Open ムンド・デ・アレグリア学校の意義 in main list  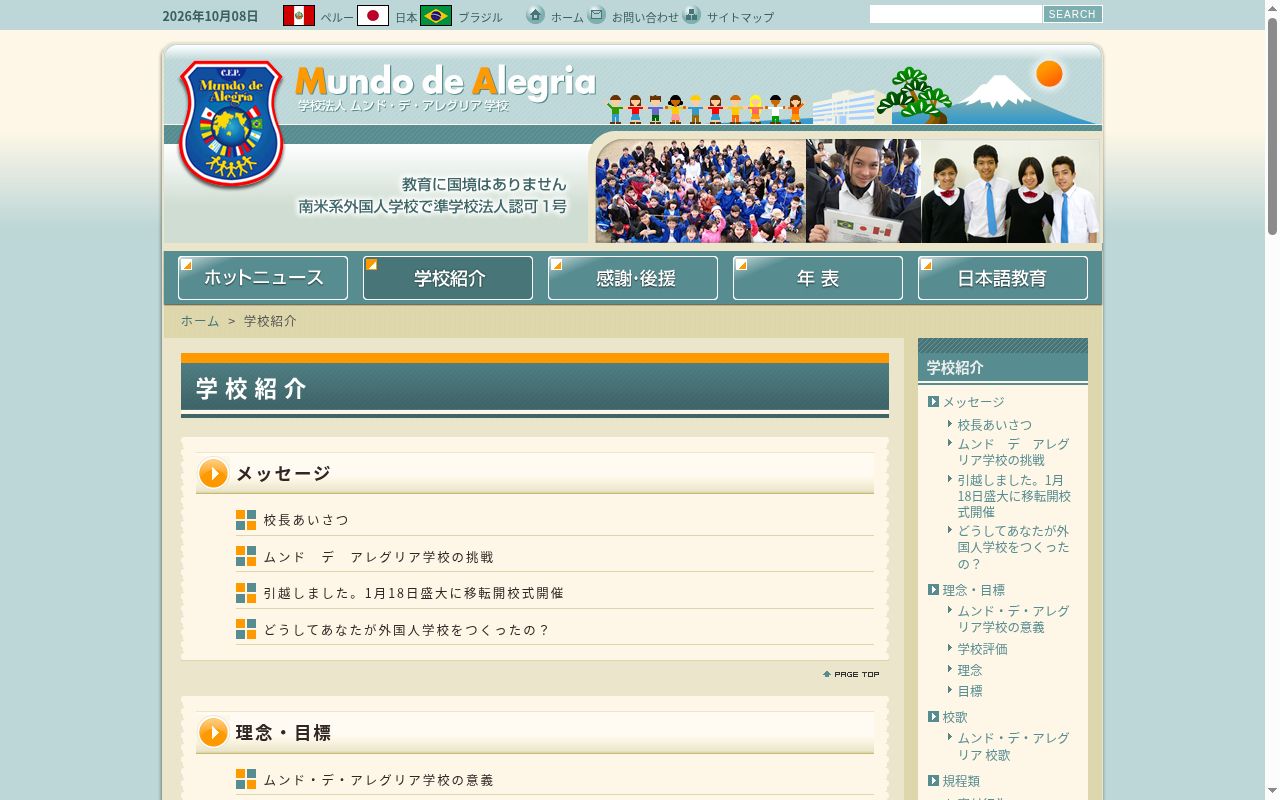pos(379,780)
